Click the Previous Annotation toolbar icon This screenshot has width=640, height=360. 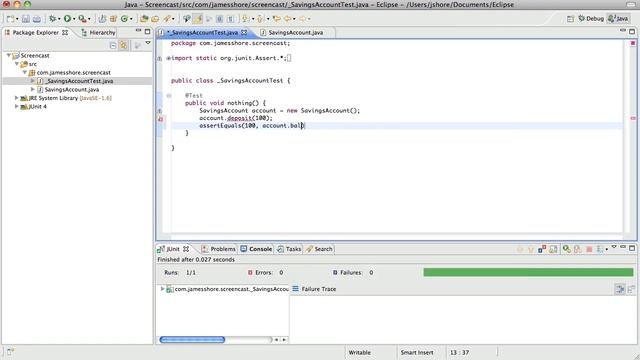pos(260,19)
